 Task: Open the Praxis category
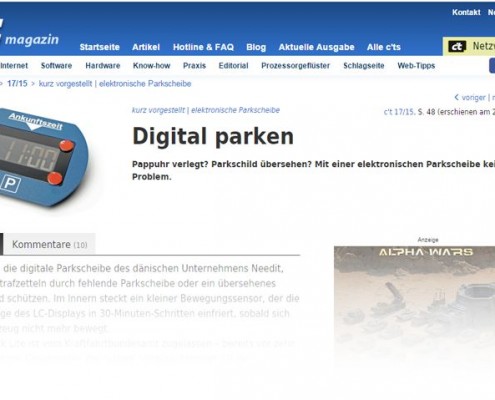point(194,66)
